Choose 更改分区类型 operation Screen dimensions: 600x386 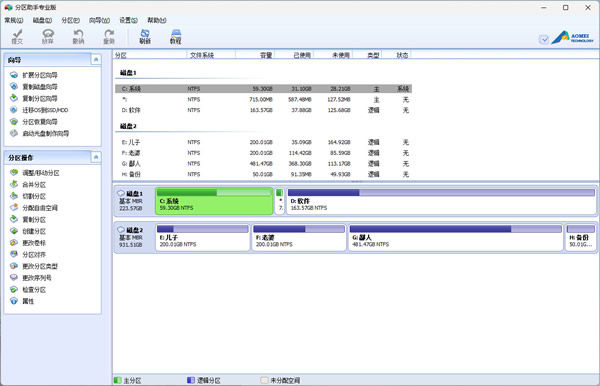(x=34, y=266)
